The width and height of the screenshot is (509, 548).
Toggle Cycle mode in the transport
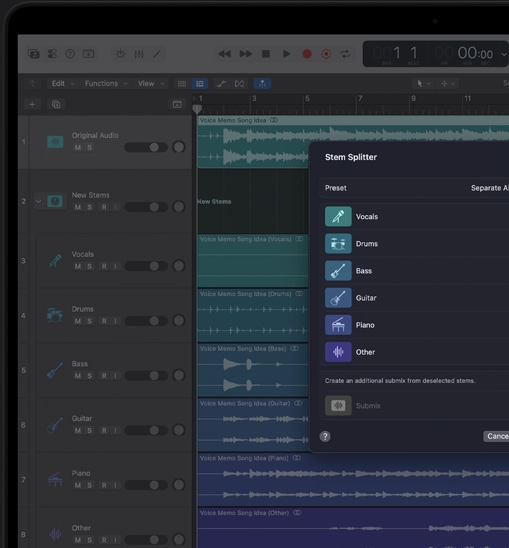click(345, 54)
